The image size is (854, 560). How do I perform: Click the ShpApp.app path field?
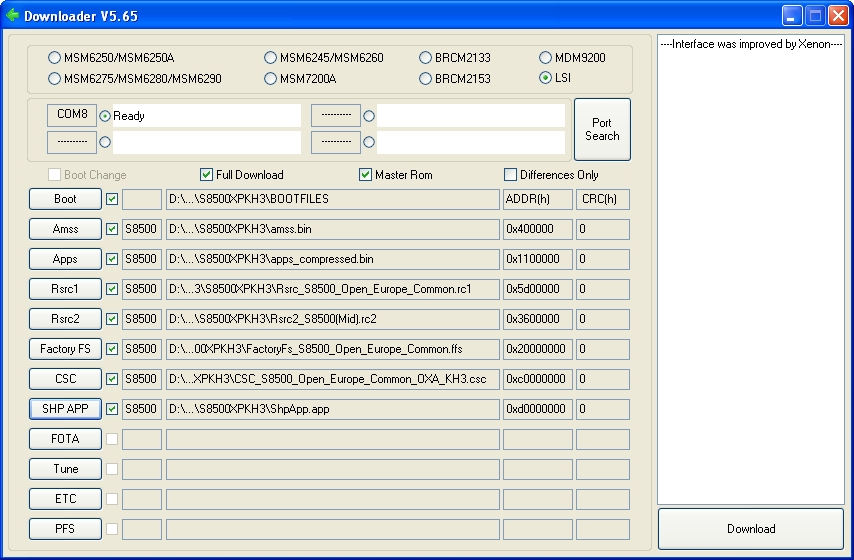click(333, 409)
